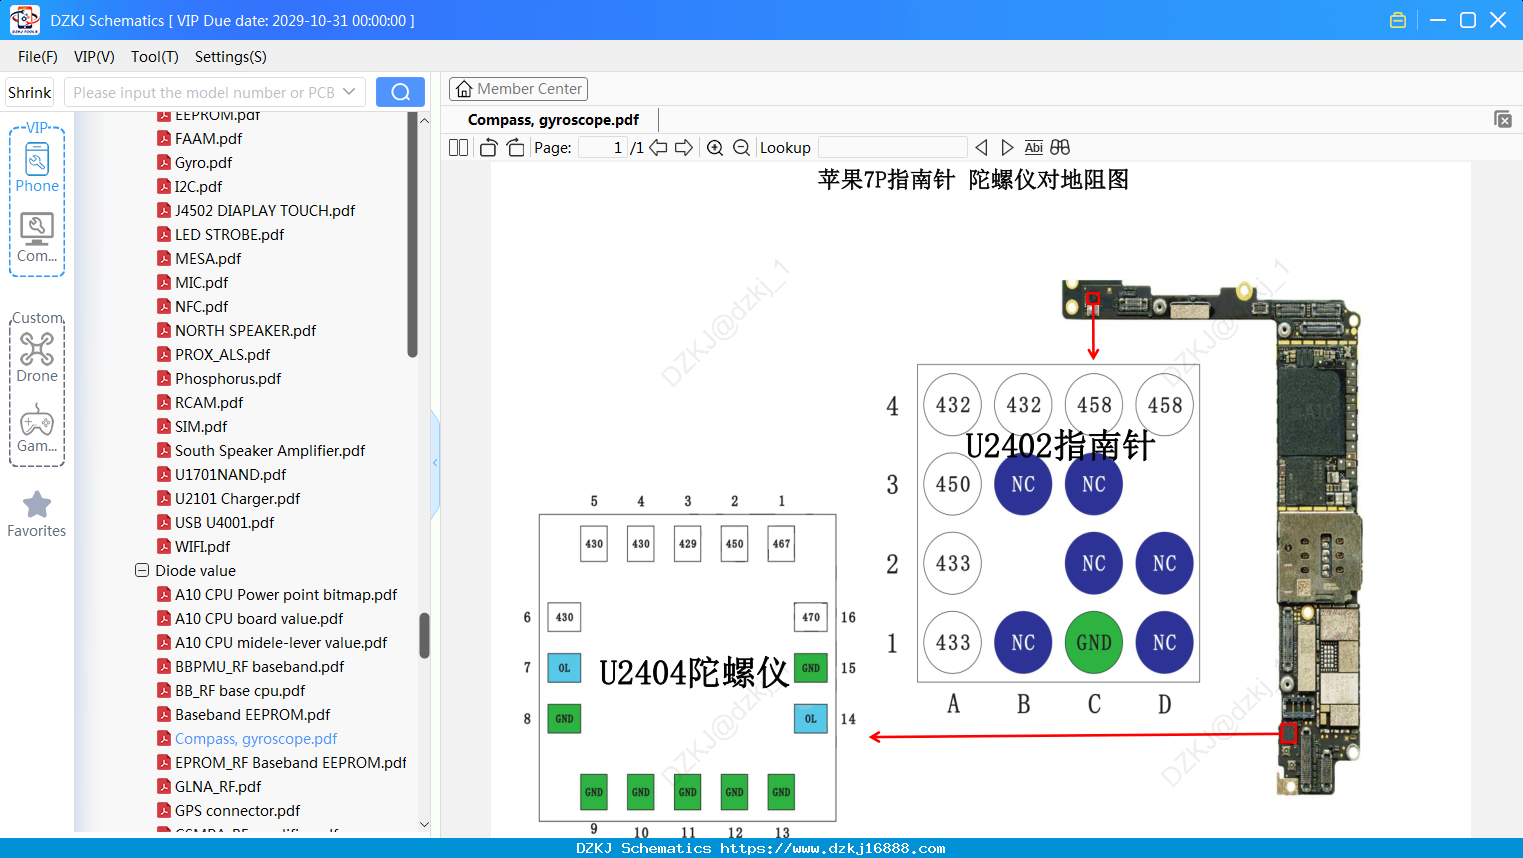Go to next page arrow
Viewport: 1523px width, 858px height.
point(684,147)
